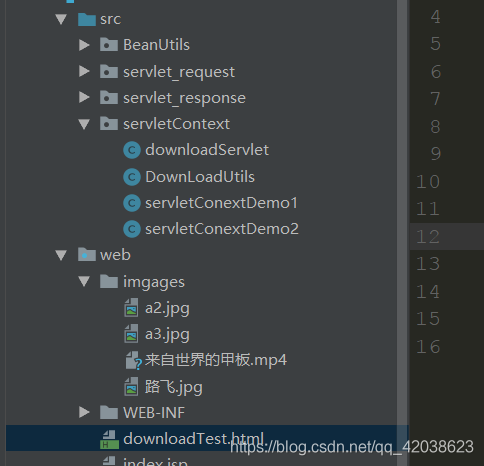484x466 pixels.
Task: Click the imgages folder icon
Action: pos(109,281)
